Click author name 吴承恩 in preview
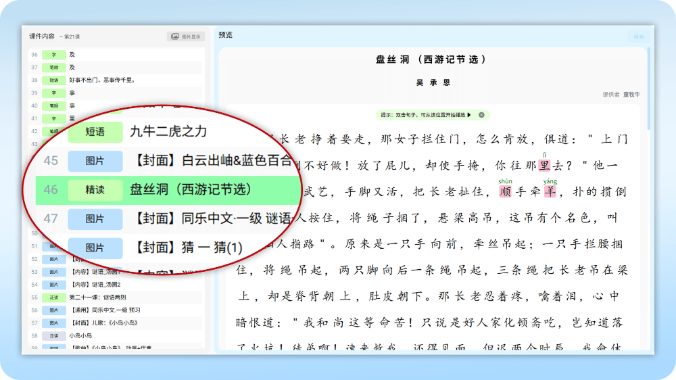This screenshot has width=676, height=380. tap(433, 82)
